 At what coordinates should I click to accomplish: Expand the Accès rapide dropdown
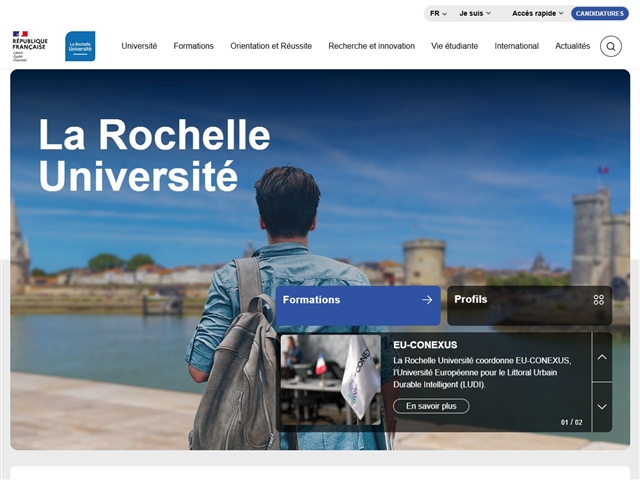(x=538, y=13)
